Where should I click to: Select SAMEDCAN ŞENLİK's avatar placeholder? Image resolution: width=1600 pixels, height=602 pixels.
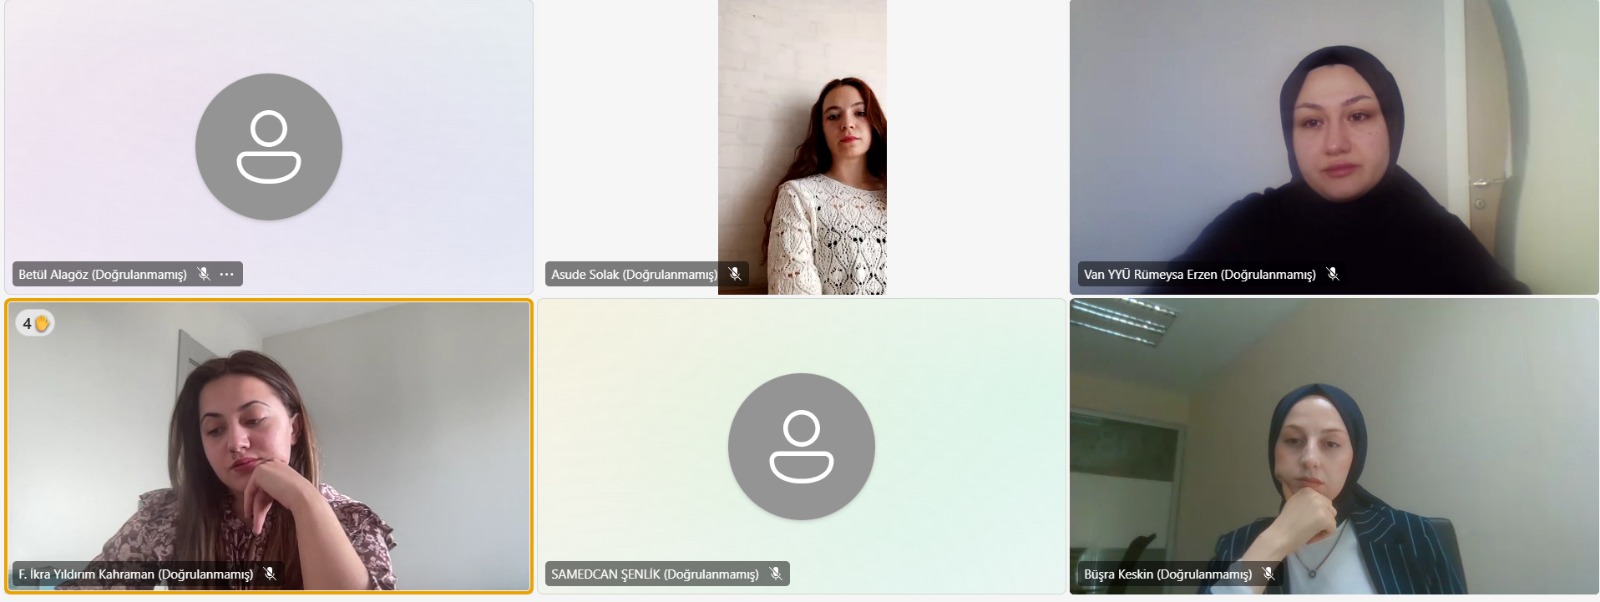pyautogui.click(x=801, y=446)
